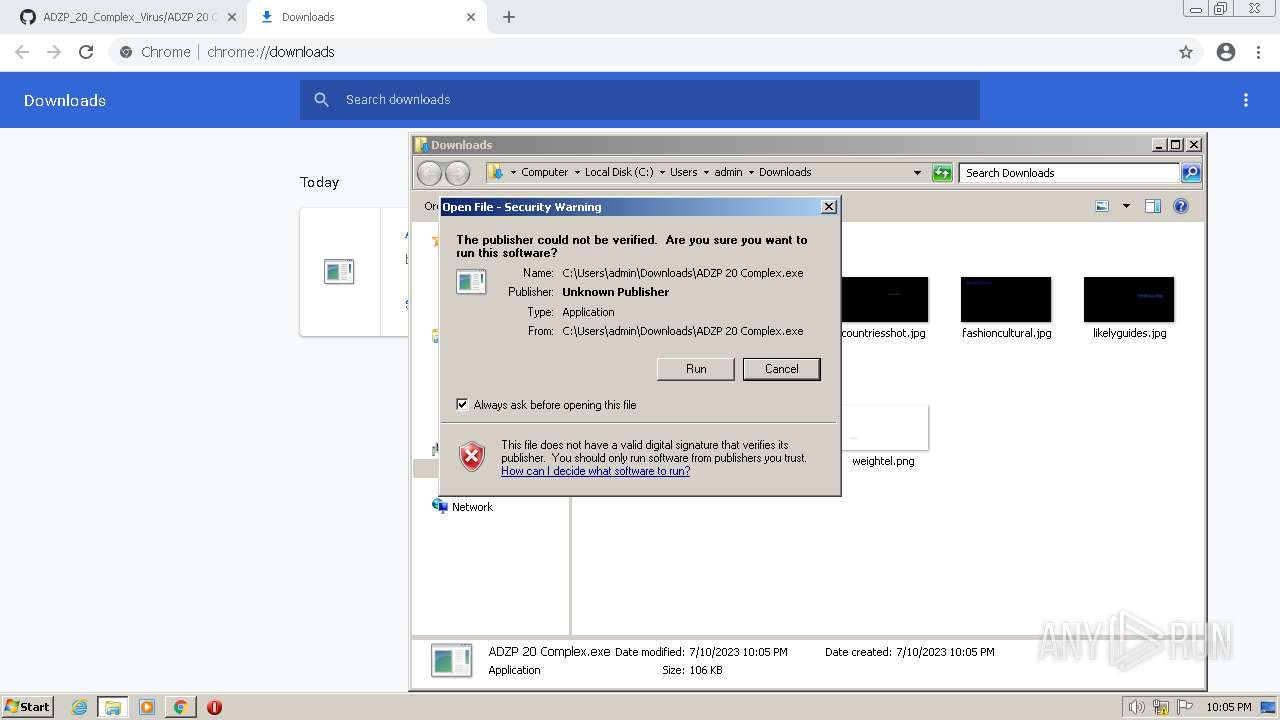Select Network in Explorer navigation pane
Image resolution: width=1280 pixels, height=720 pixels.
click(x=472, y=507)
